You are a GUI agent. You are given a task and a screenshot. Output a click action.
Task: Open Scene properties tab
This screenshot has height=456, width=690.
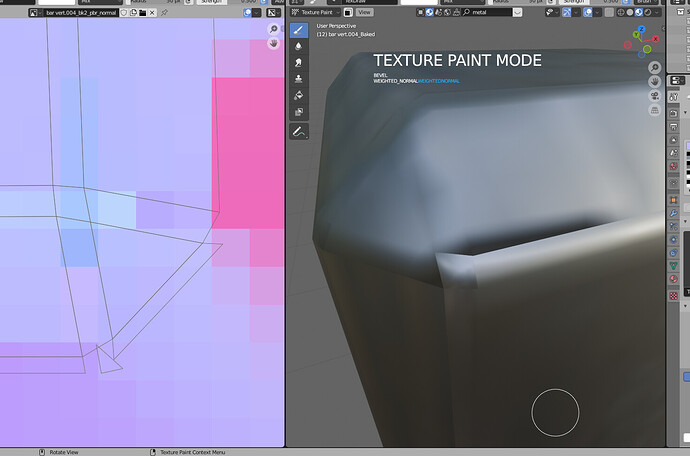tap(674, 153)
